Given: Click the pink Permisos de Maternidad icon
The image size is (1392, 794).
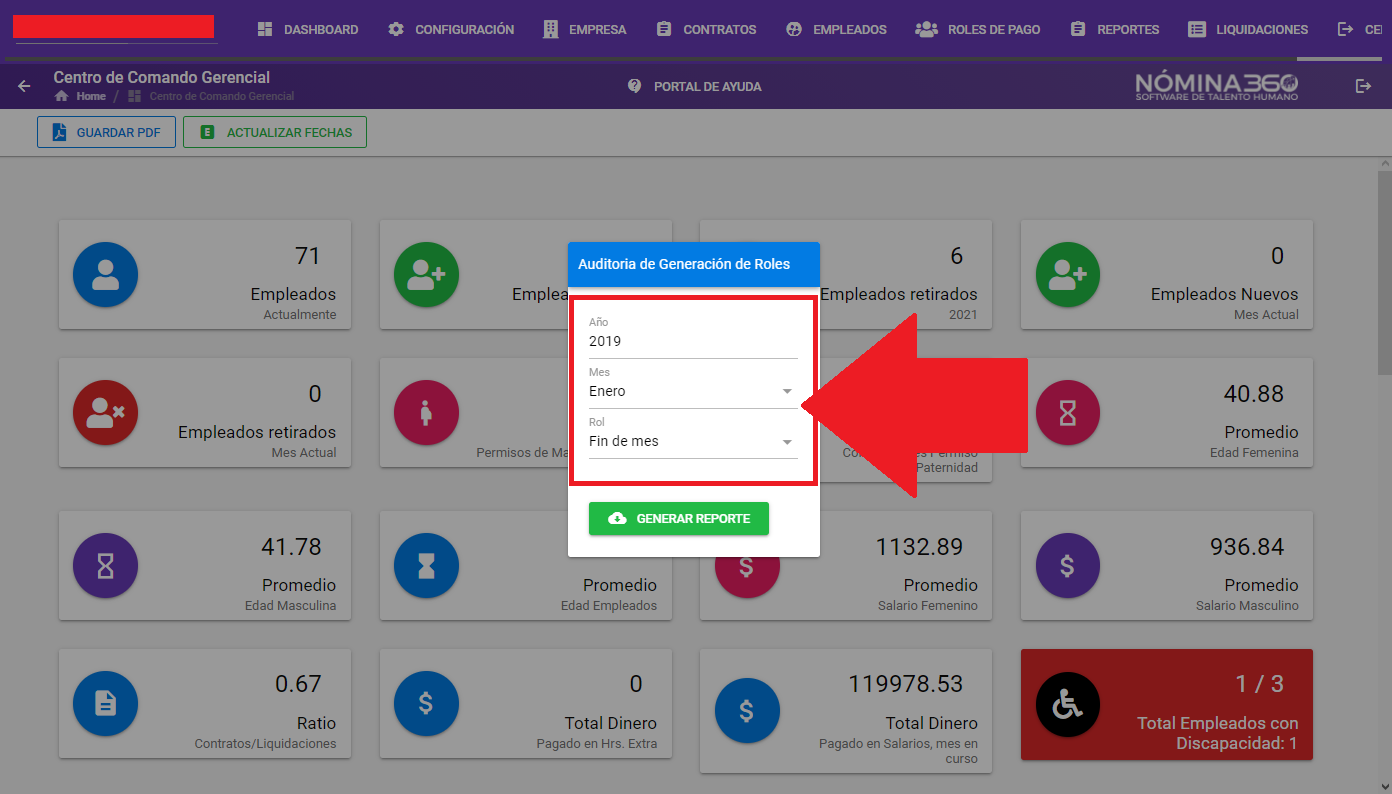Looking at the screenshot, I should click(x=426, y=412).
